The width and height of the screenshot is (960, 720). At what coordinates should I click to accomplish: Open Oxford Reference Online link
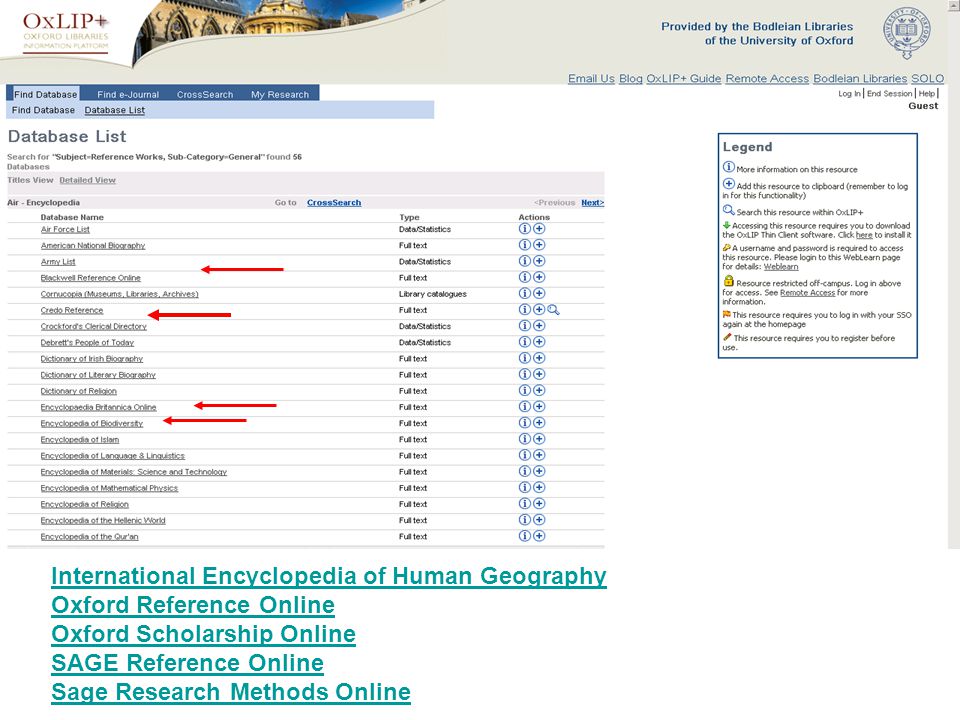pos(193,606)
